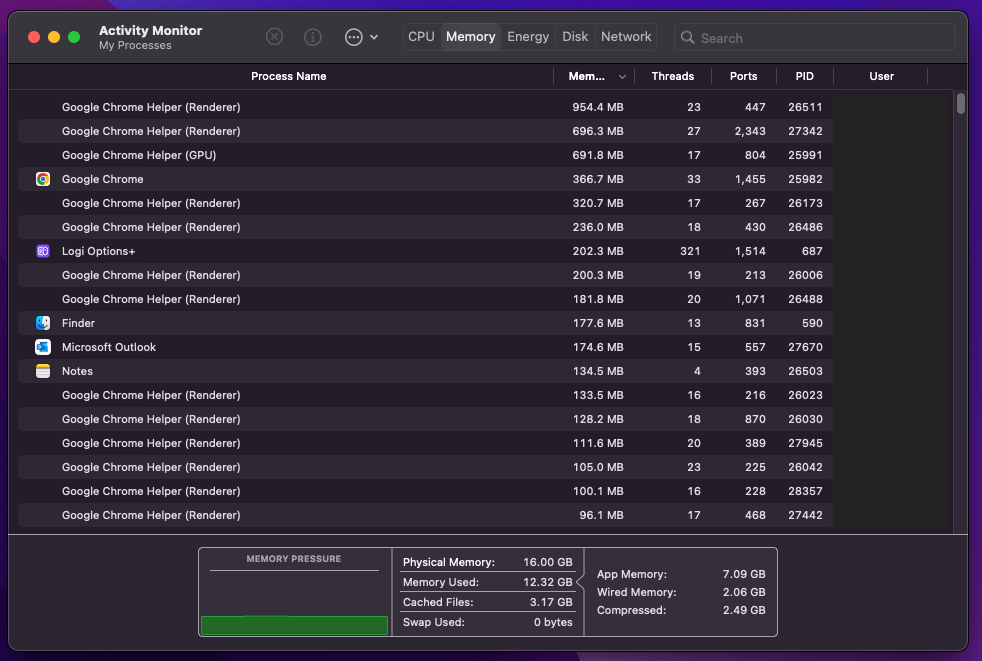Select the Google Chrome Helper (GPU) row
The width and height of the screenshot is (982, 661).
tap(426, 155)
